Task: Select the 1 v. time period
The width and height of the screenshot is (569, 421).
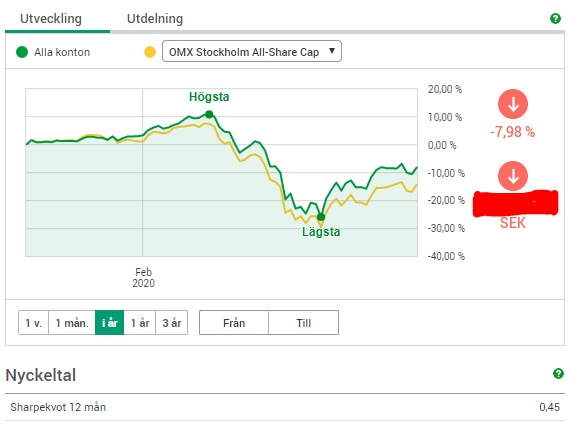Action: [33, 323]
